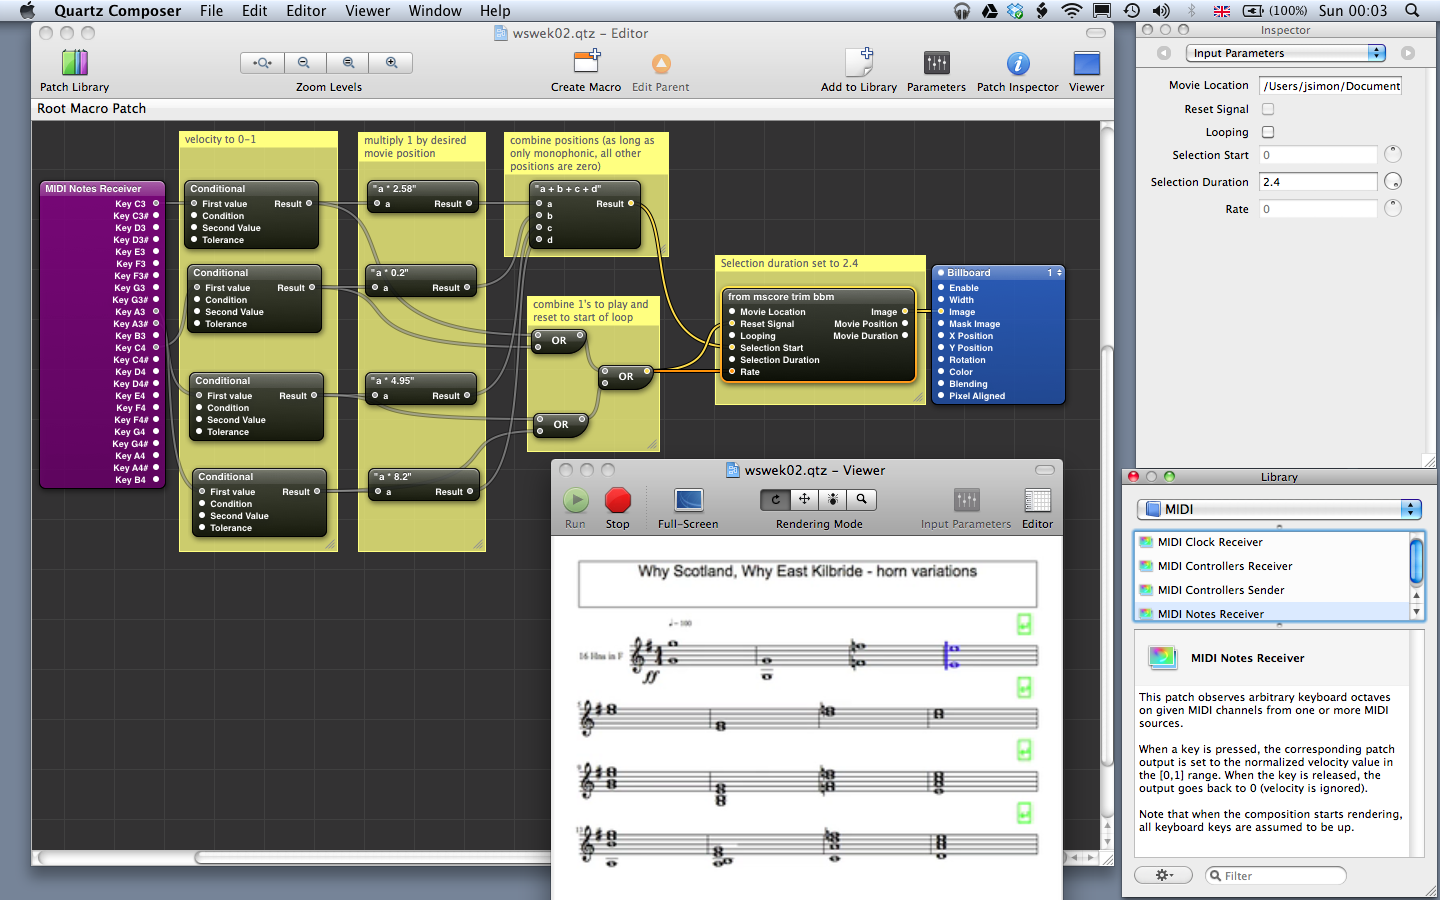
Task: Click the Selection Start dial
Action: pyautogui.click(x=1393, y=154)
